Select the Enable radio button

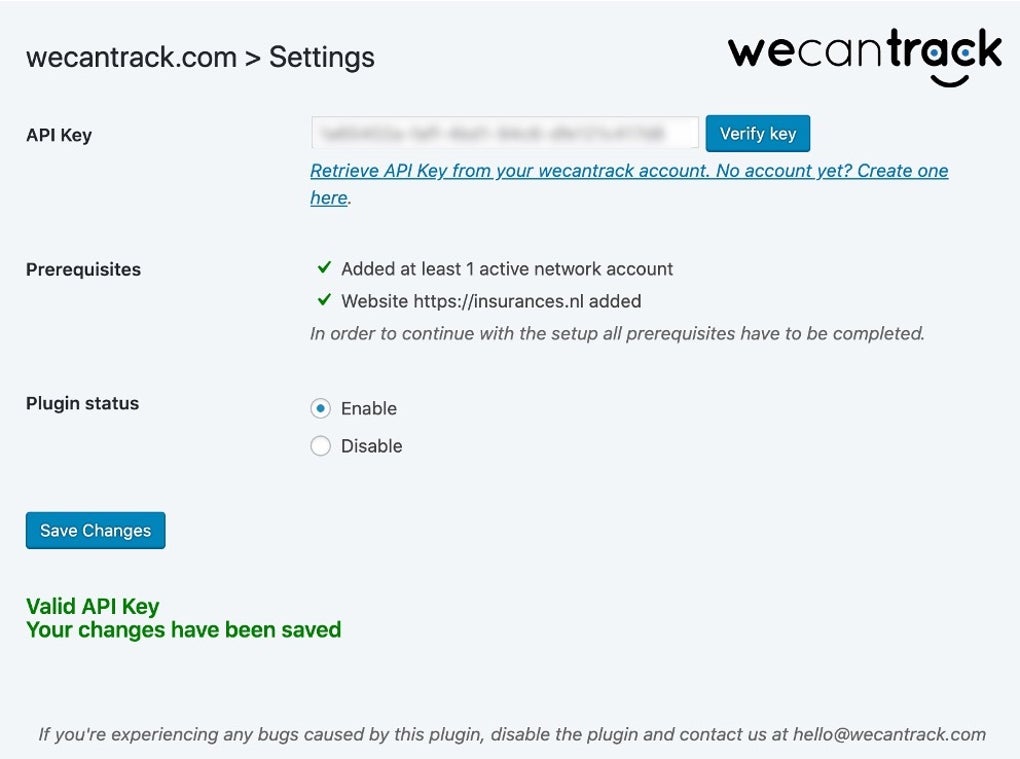pos(320,408)
